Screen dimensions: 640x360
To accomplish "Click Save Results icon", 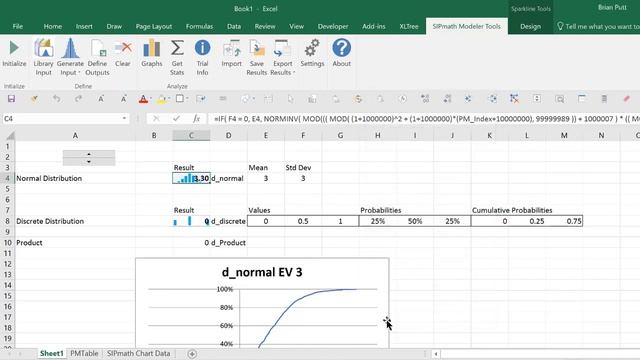I will [257, 48].
